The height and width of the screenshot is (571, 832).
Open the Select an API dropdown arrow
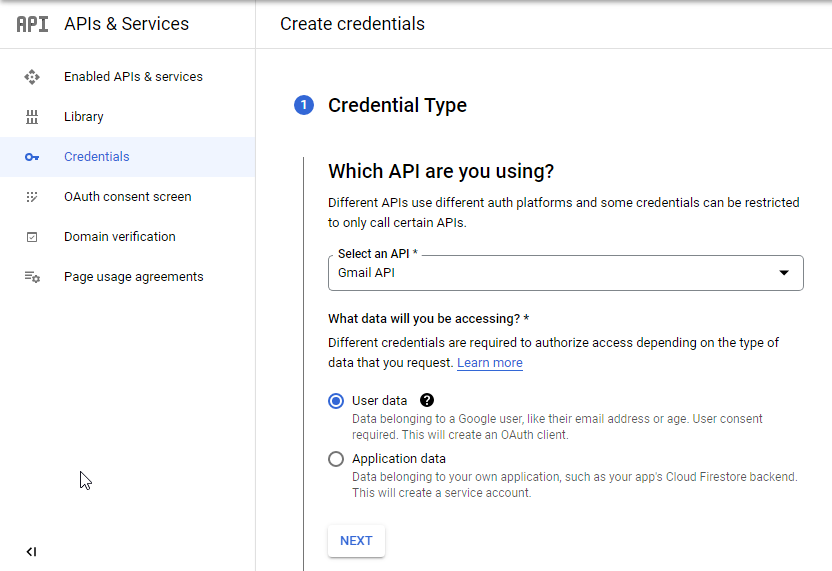click(x=784, y=273)
